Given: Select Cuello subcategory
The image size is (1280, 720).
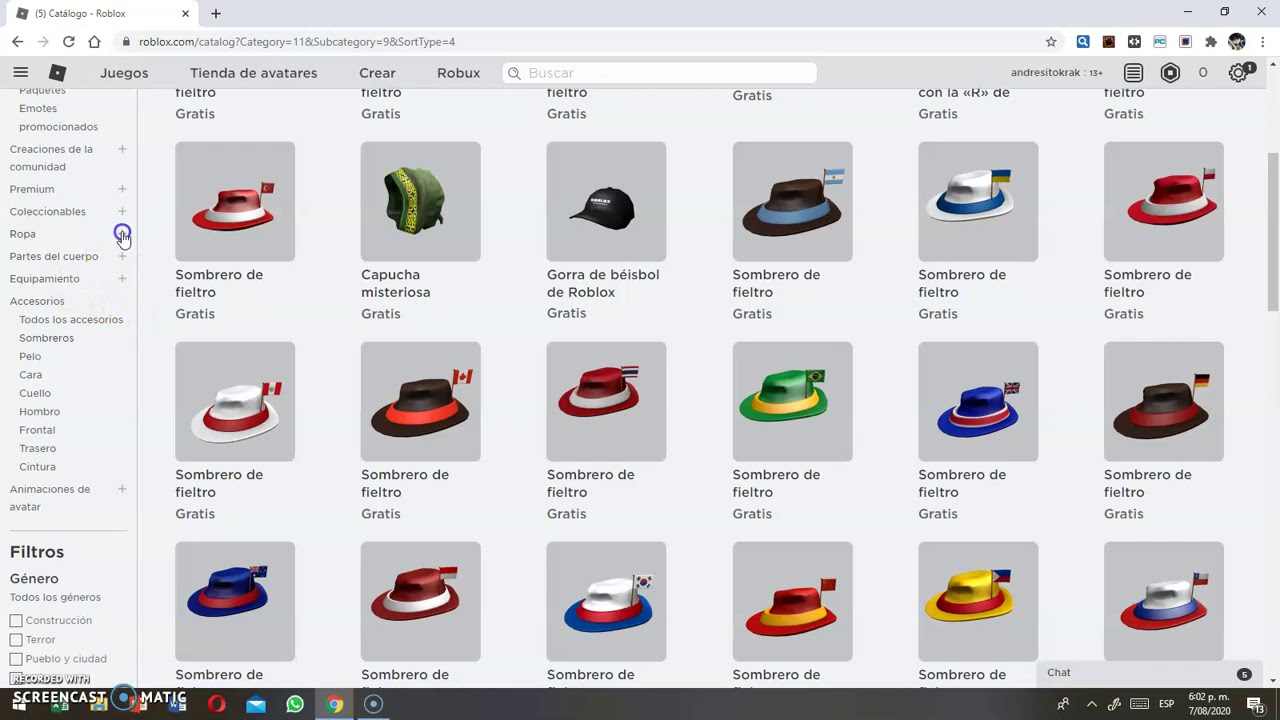Looking at the screenshot, I should pos(35,393).
